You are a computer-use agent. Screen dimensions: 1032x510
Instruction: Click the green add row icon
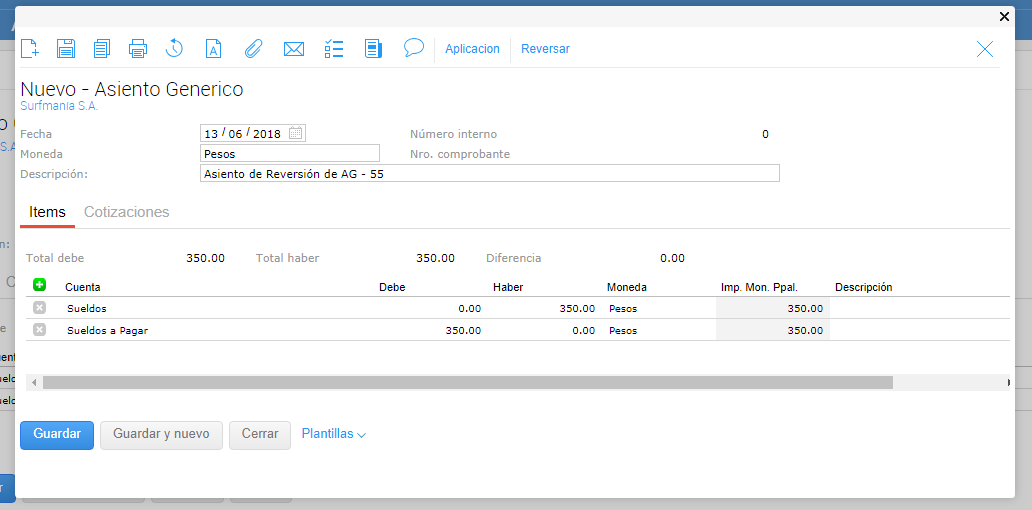39,286
